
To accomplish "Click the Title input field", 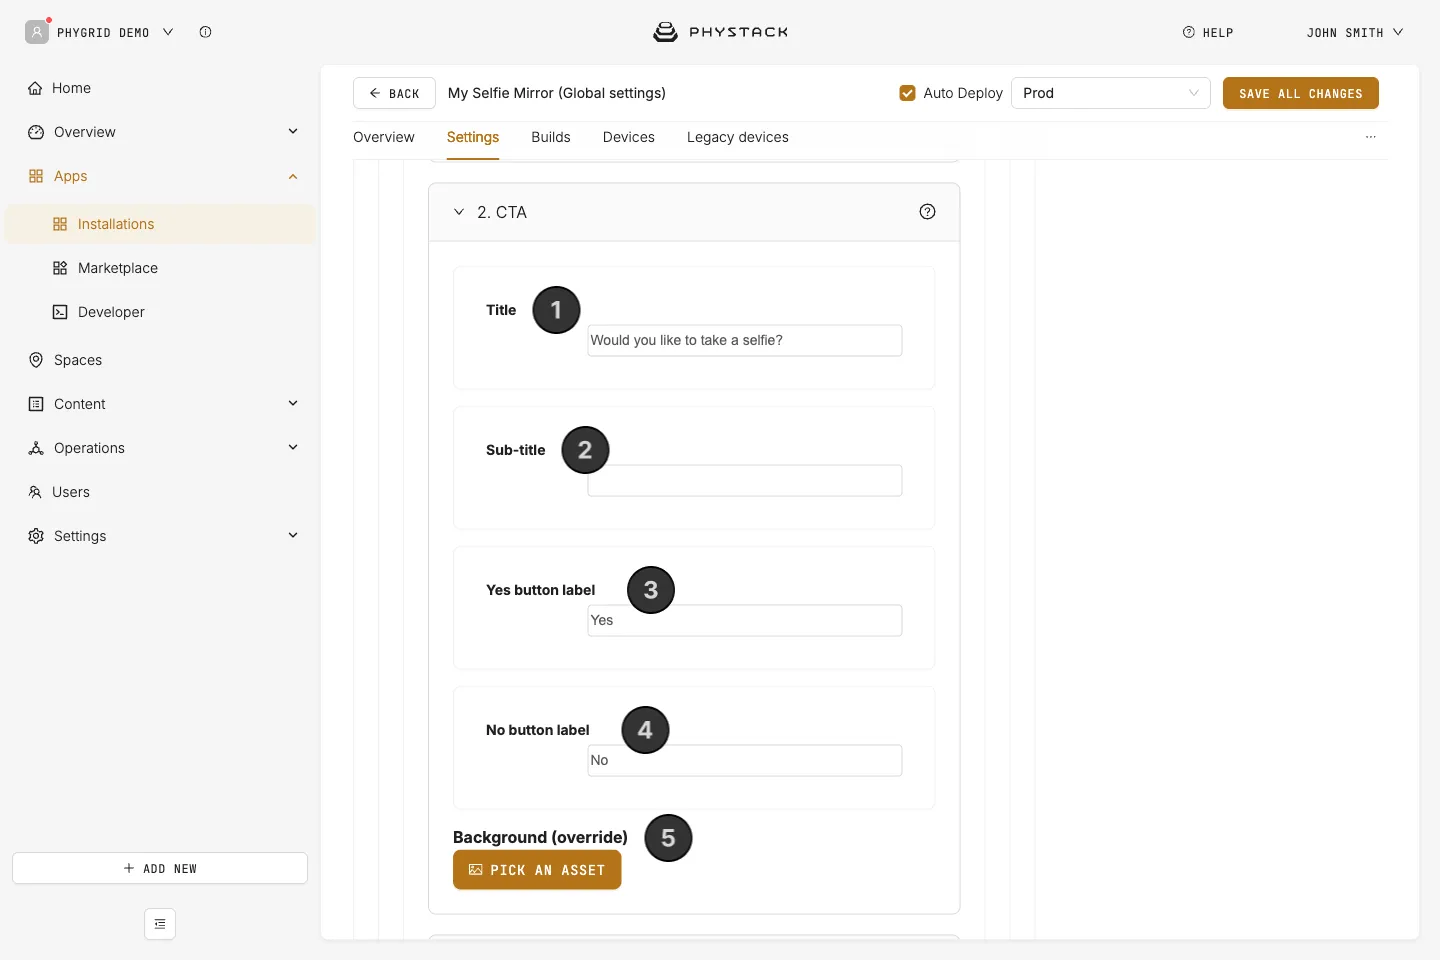I will pyautogui.click(x=745, y=340).
